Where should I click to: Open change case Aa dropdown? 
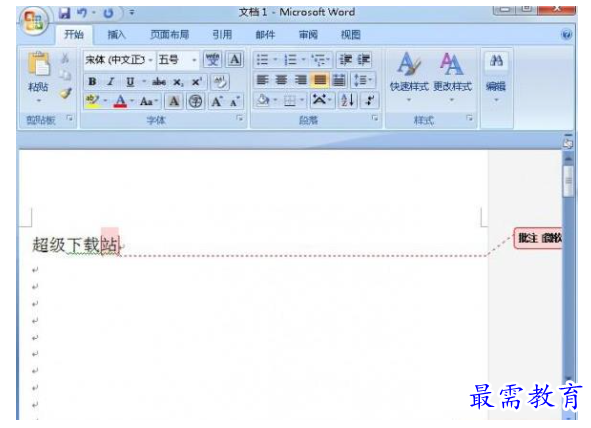tap(149, 101)
